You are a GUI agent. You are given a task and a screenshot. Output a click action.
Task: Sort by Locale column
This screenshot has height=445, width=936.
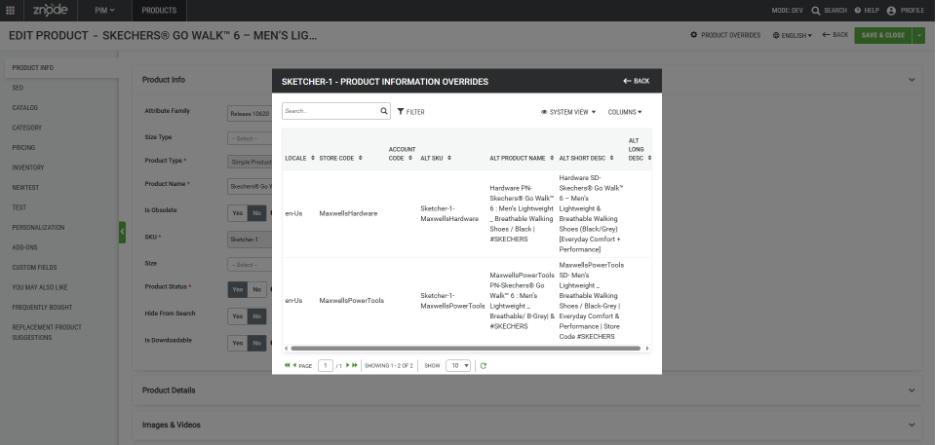tap(300, 158)
